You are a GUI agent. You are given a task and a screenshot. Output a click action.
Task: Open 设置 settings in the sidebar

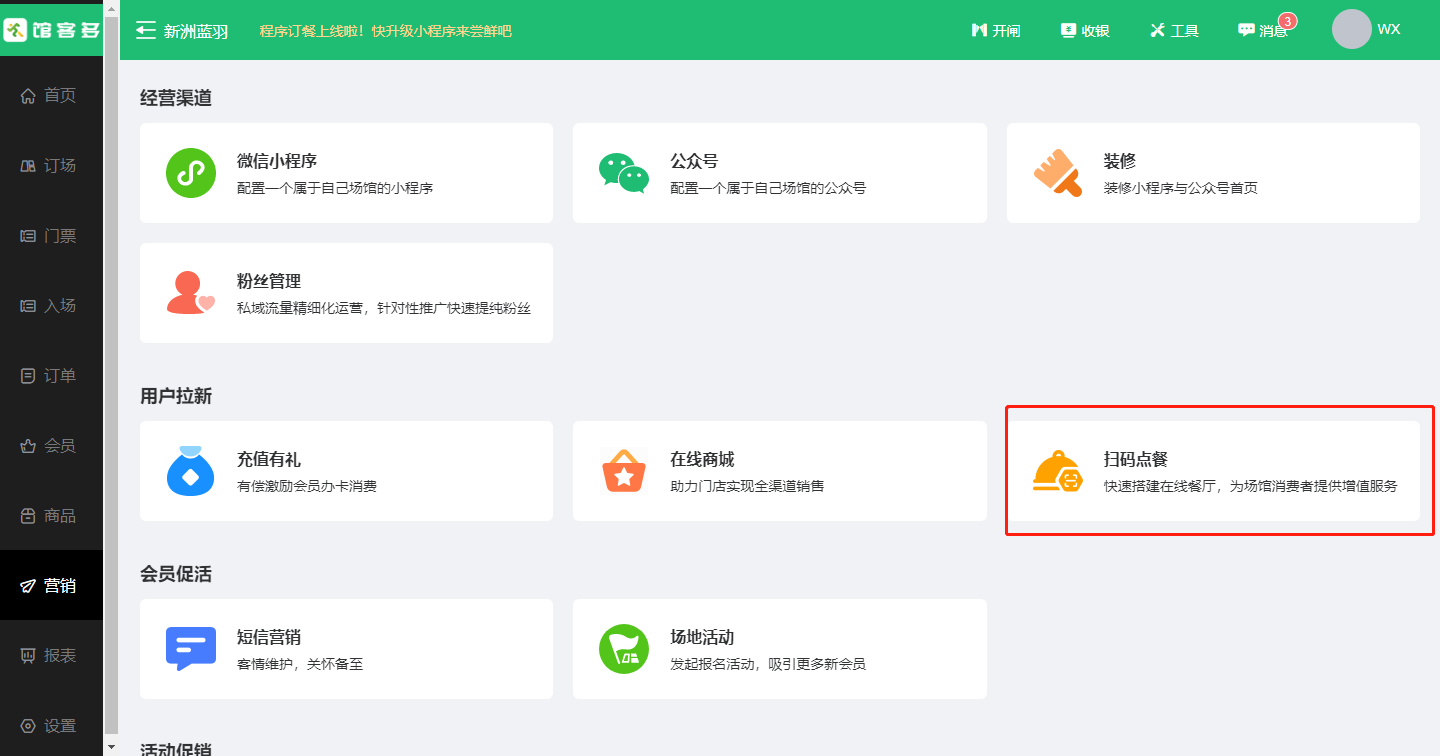51,726
